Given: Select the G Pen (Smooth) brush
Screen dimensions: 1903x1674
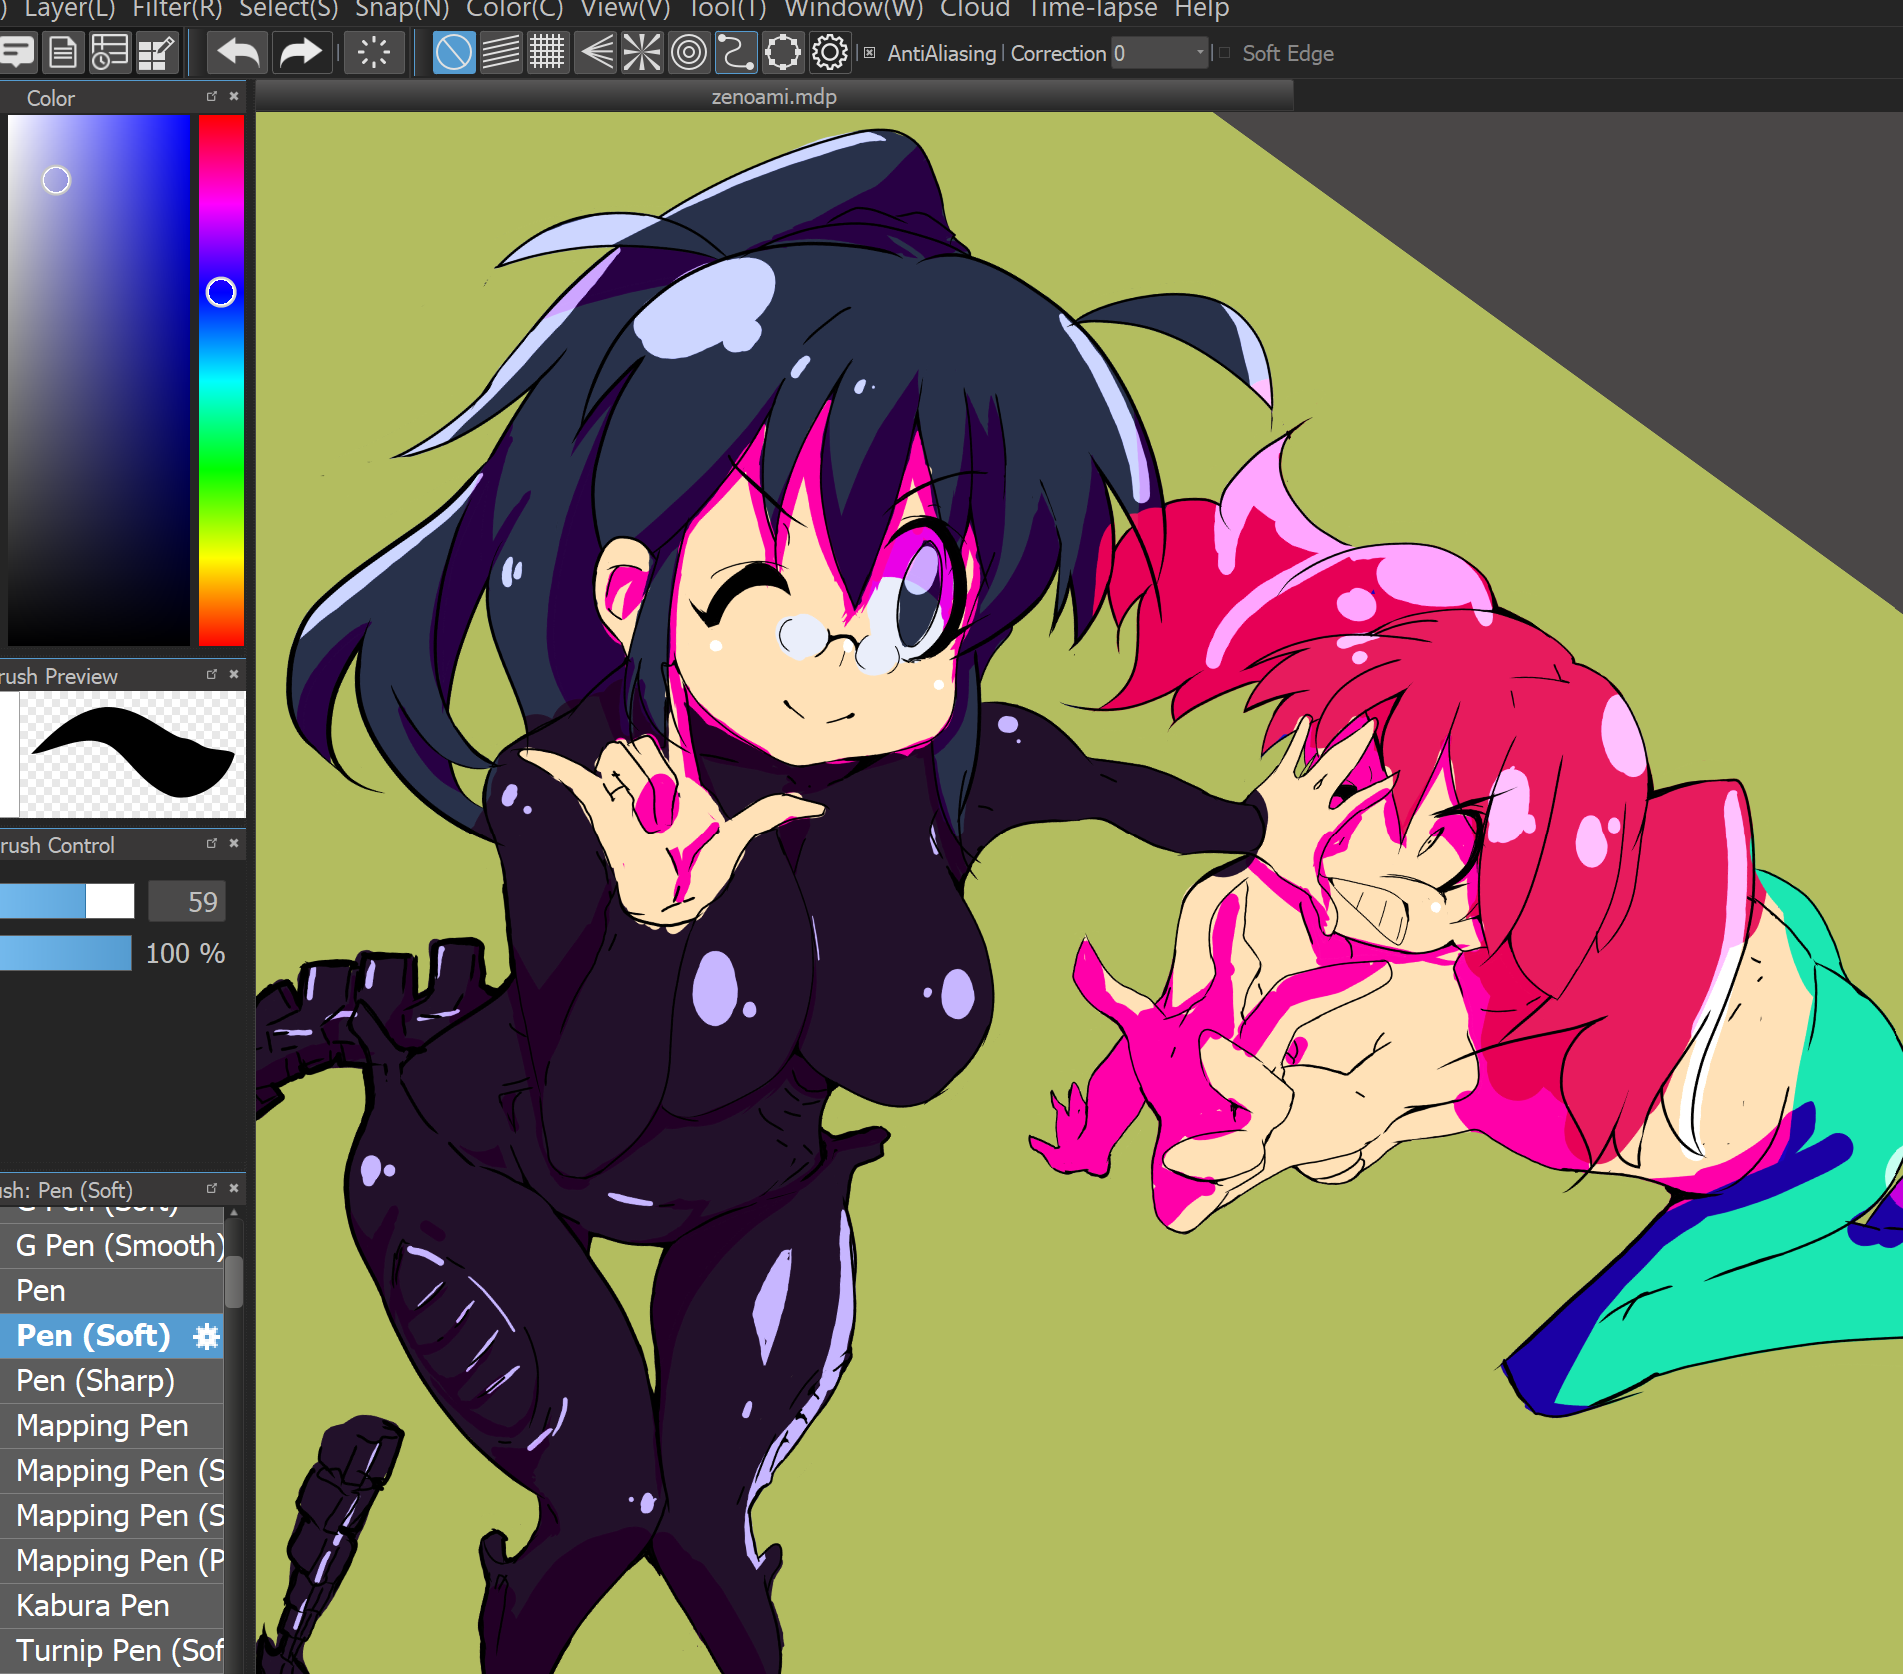Looking at the screenshot, I should 112,1246.
